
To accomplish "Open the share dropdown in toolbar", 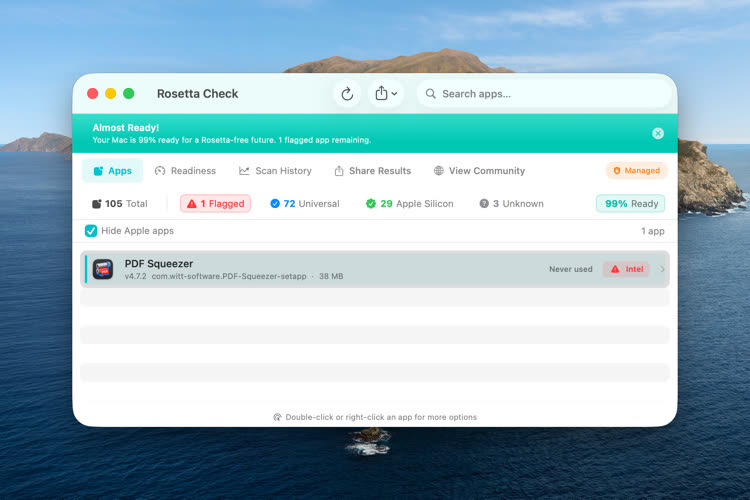I will coord(386,94).
